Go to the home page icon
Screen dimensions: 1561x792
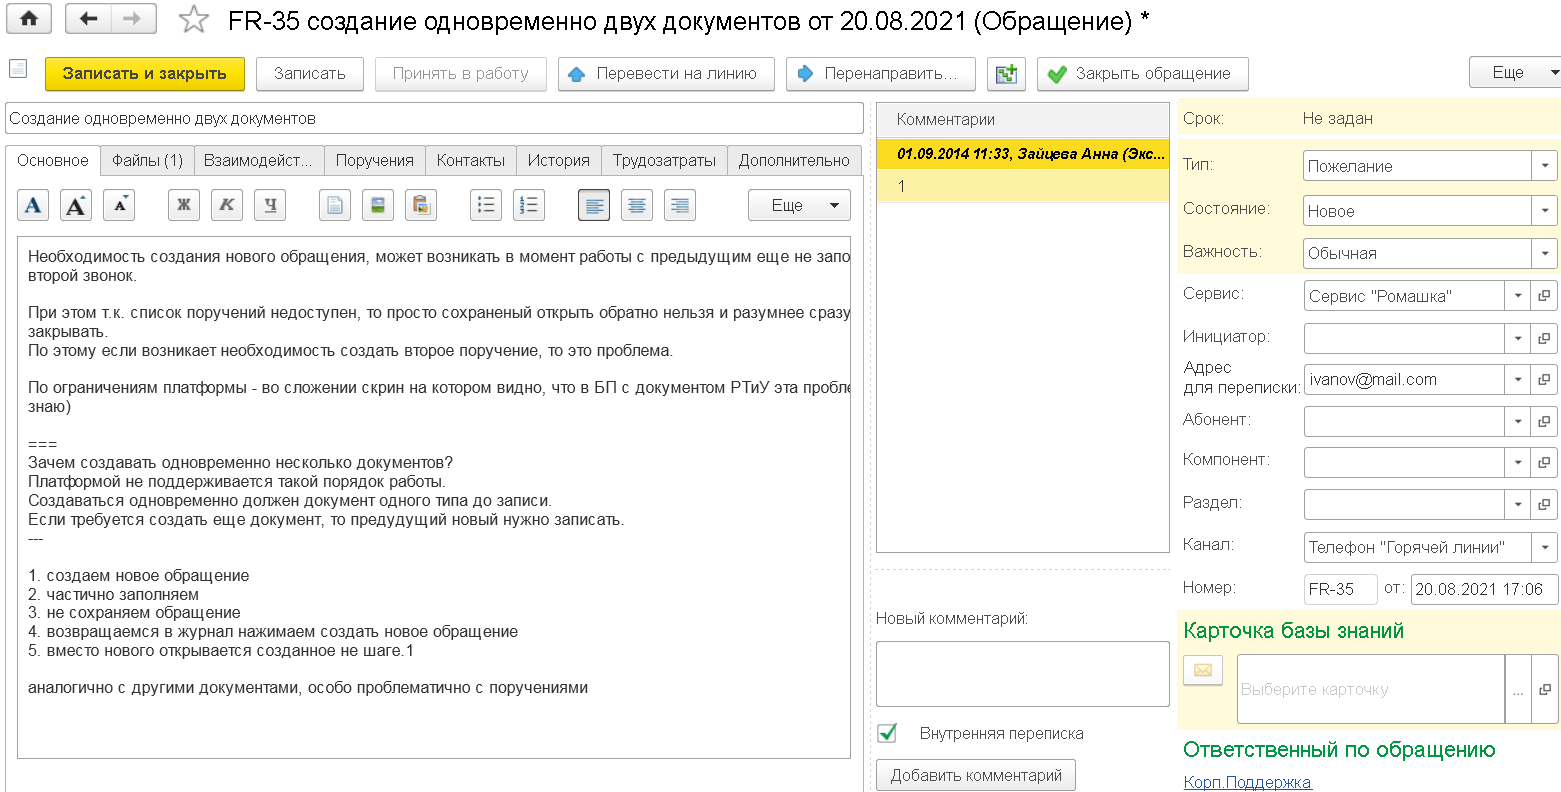(29, 19)
